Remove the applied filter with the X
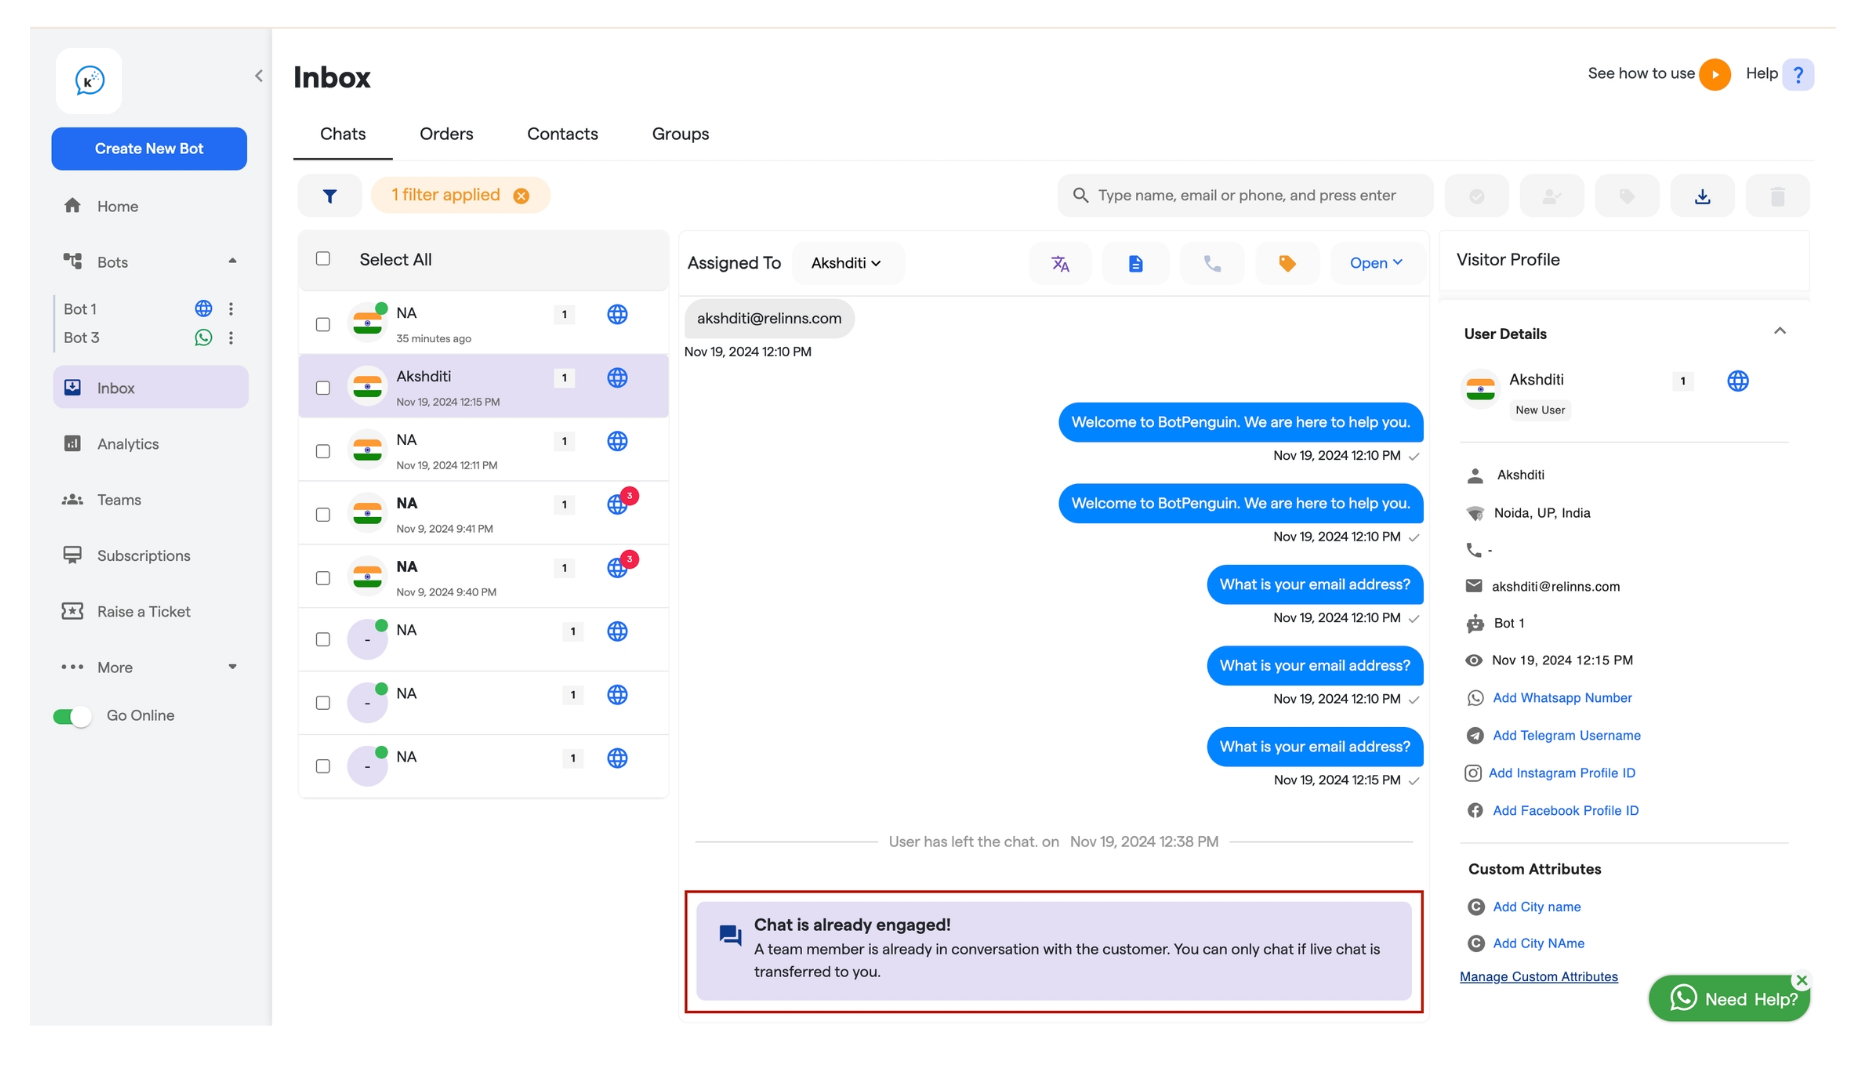This screenshot has height=1080, width=1866. 521,196
